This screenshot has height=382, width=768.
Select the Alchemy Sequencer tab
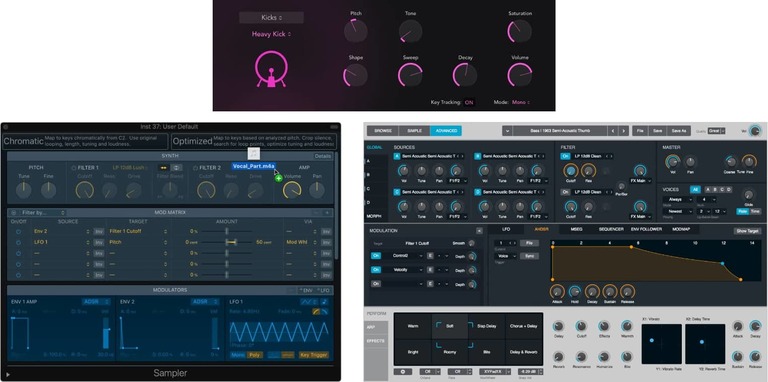[611, 229]
